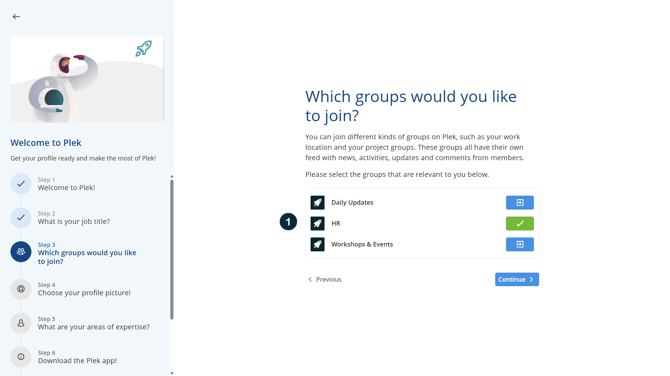Click the Step 5 expertise person icon

(21, 323)
